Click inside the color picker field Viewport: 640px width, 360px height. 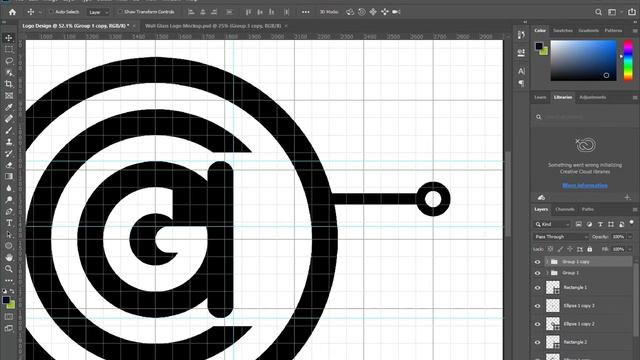583,60
